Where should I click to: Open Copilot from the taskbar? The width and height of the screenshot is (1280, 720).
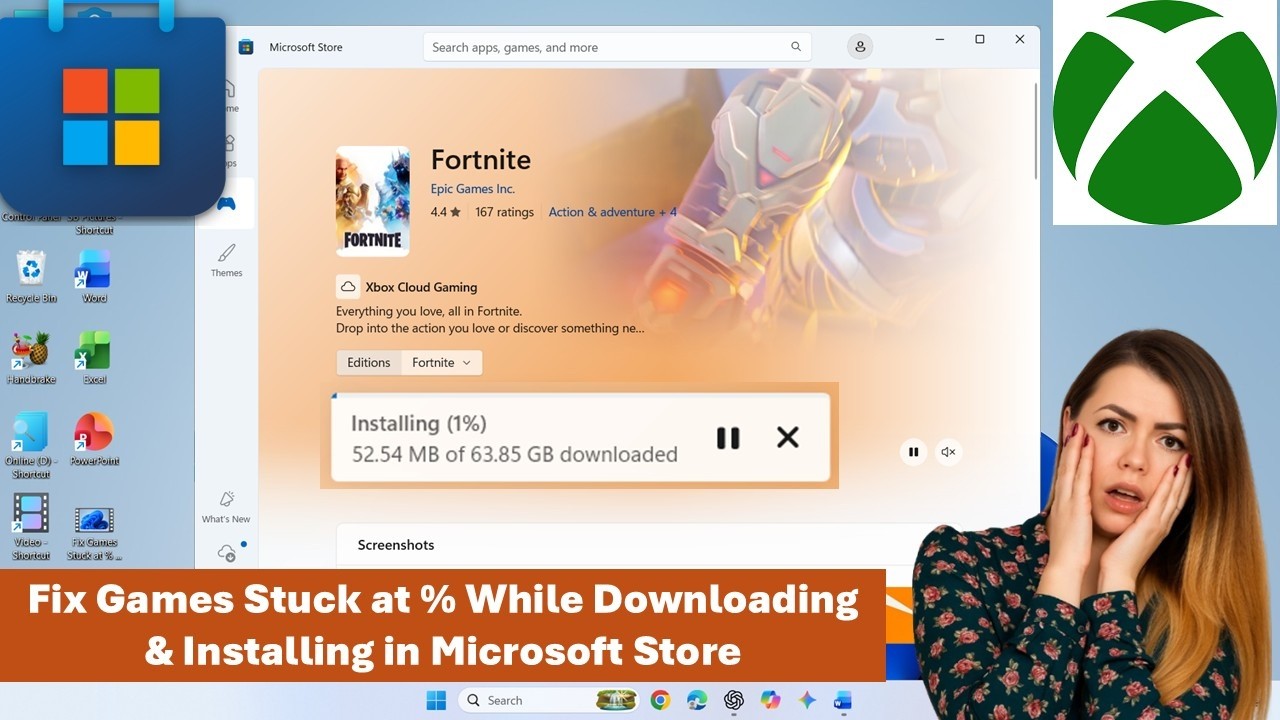coord(770,700)
